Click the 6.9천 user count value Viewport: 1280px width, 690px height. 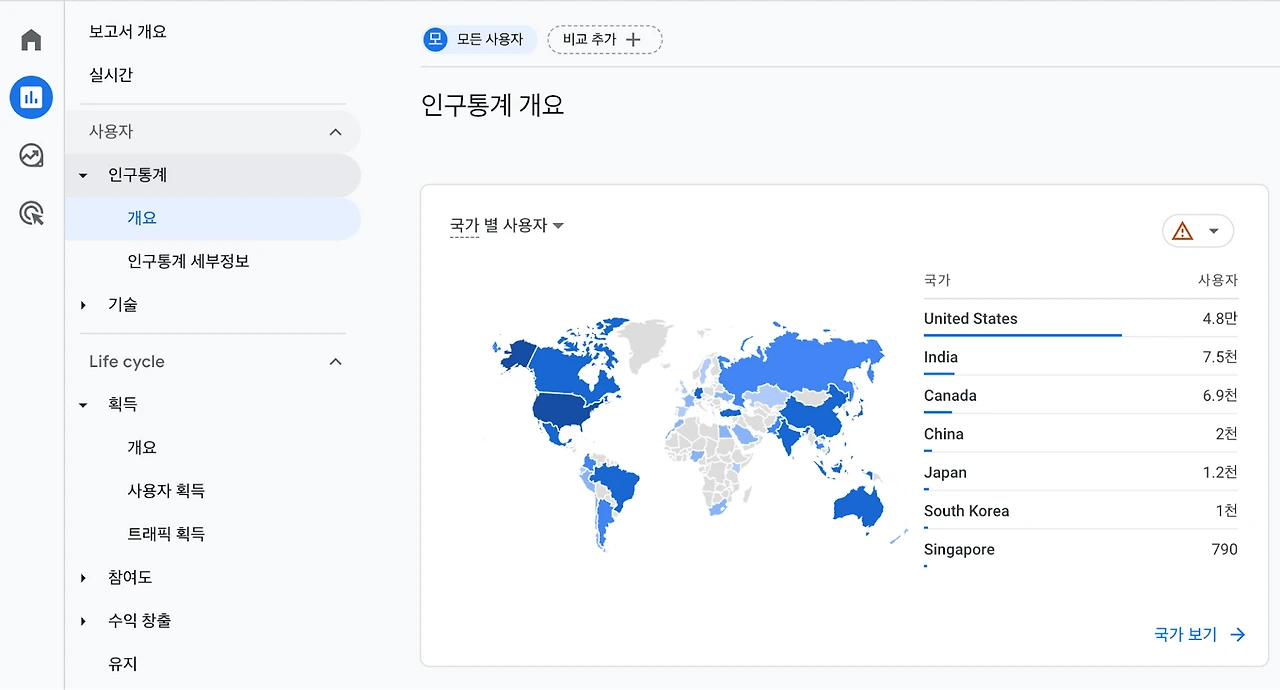1220,396
